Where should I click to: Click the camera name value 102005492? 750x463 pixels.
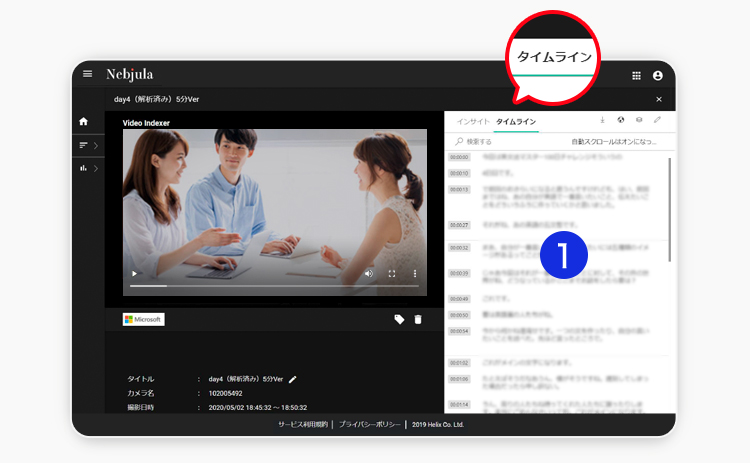point(225,393)
